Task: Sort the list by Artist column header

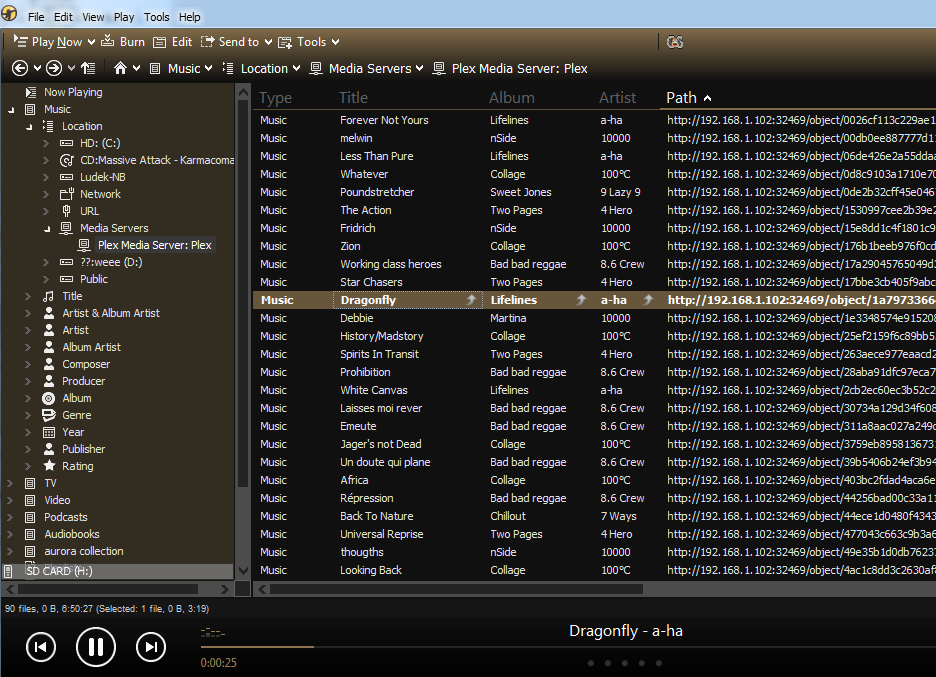Action: [617, 98]
